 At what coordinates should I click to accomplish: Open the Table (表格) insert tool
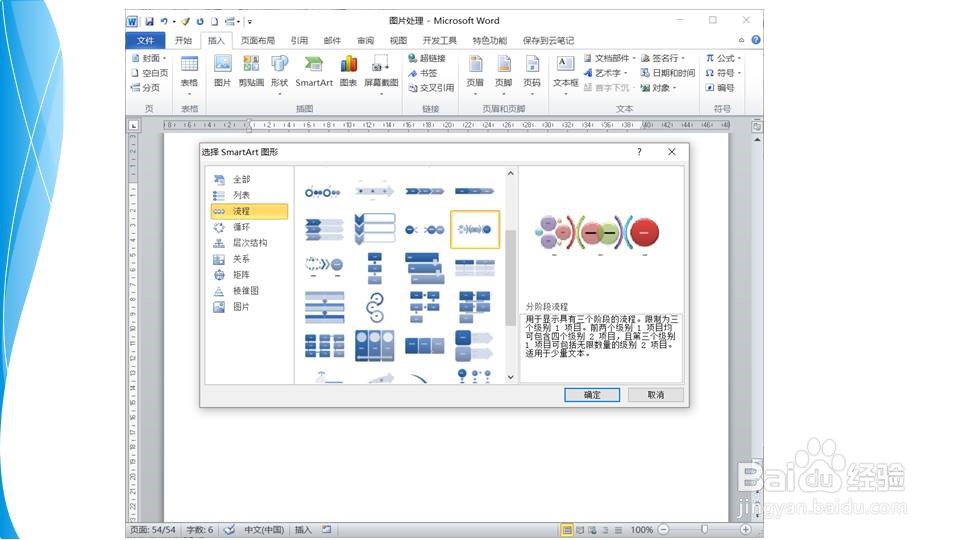pyautogui.click(x=189, y=73)
